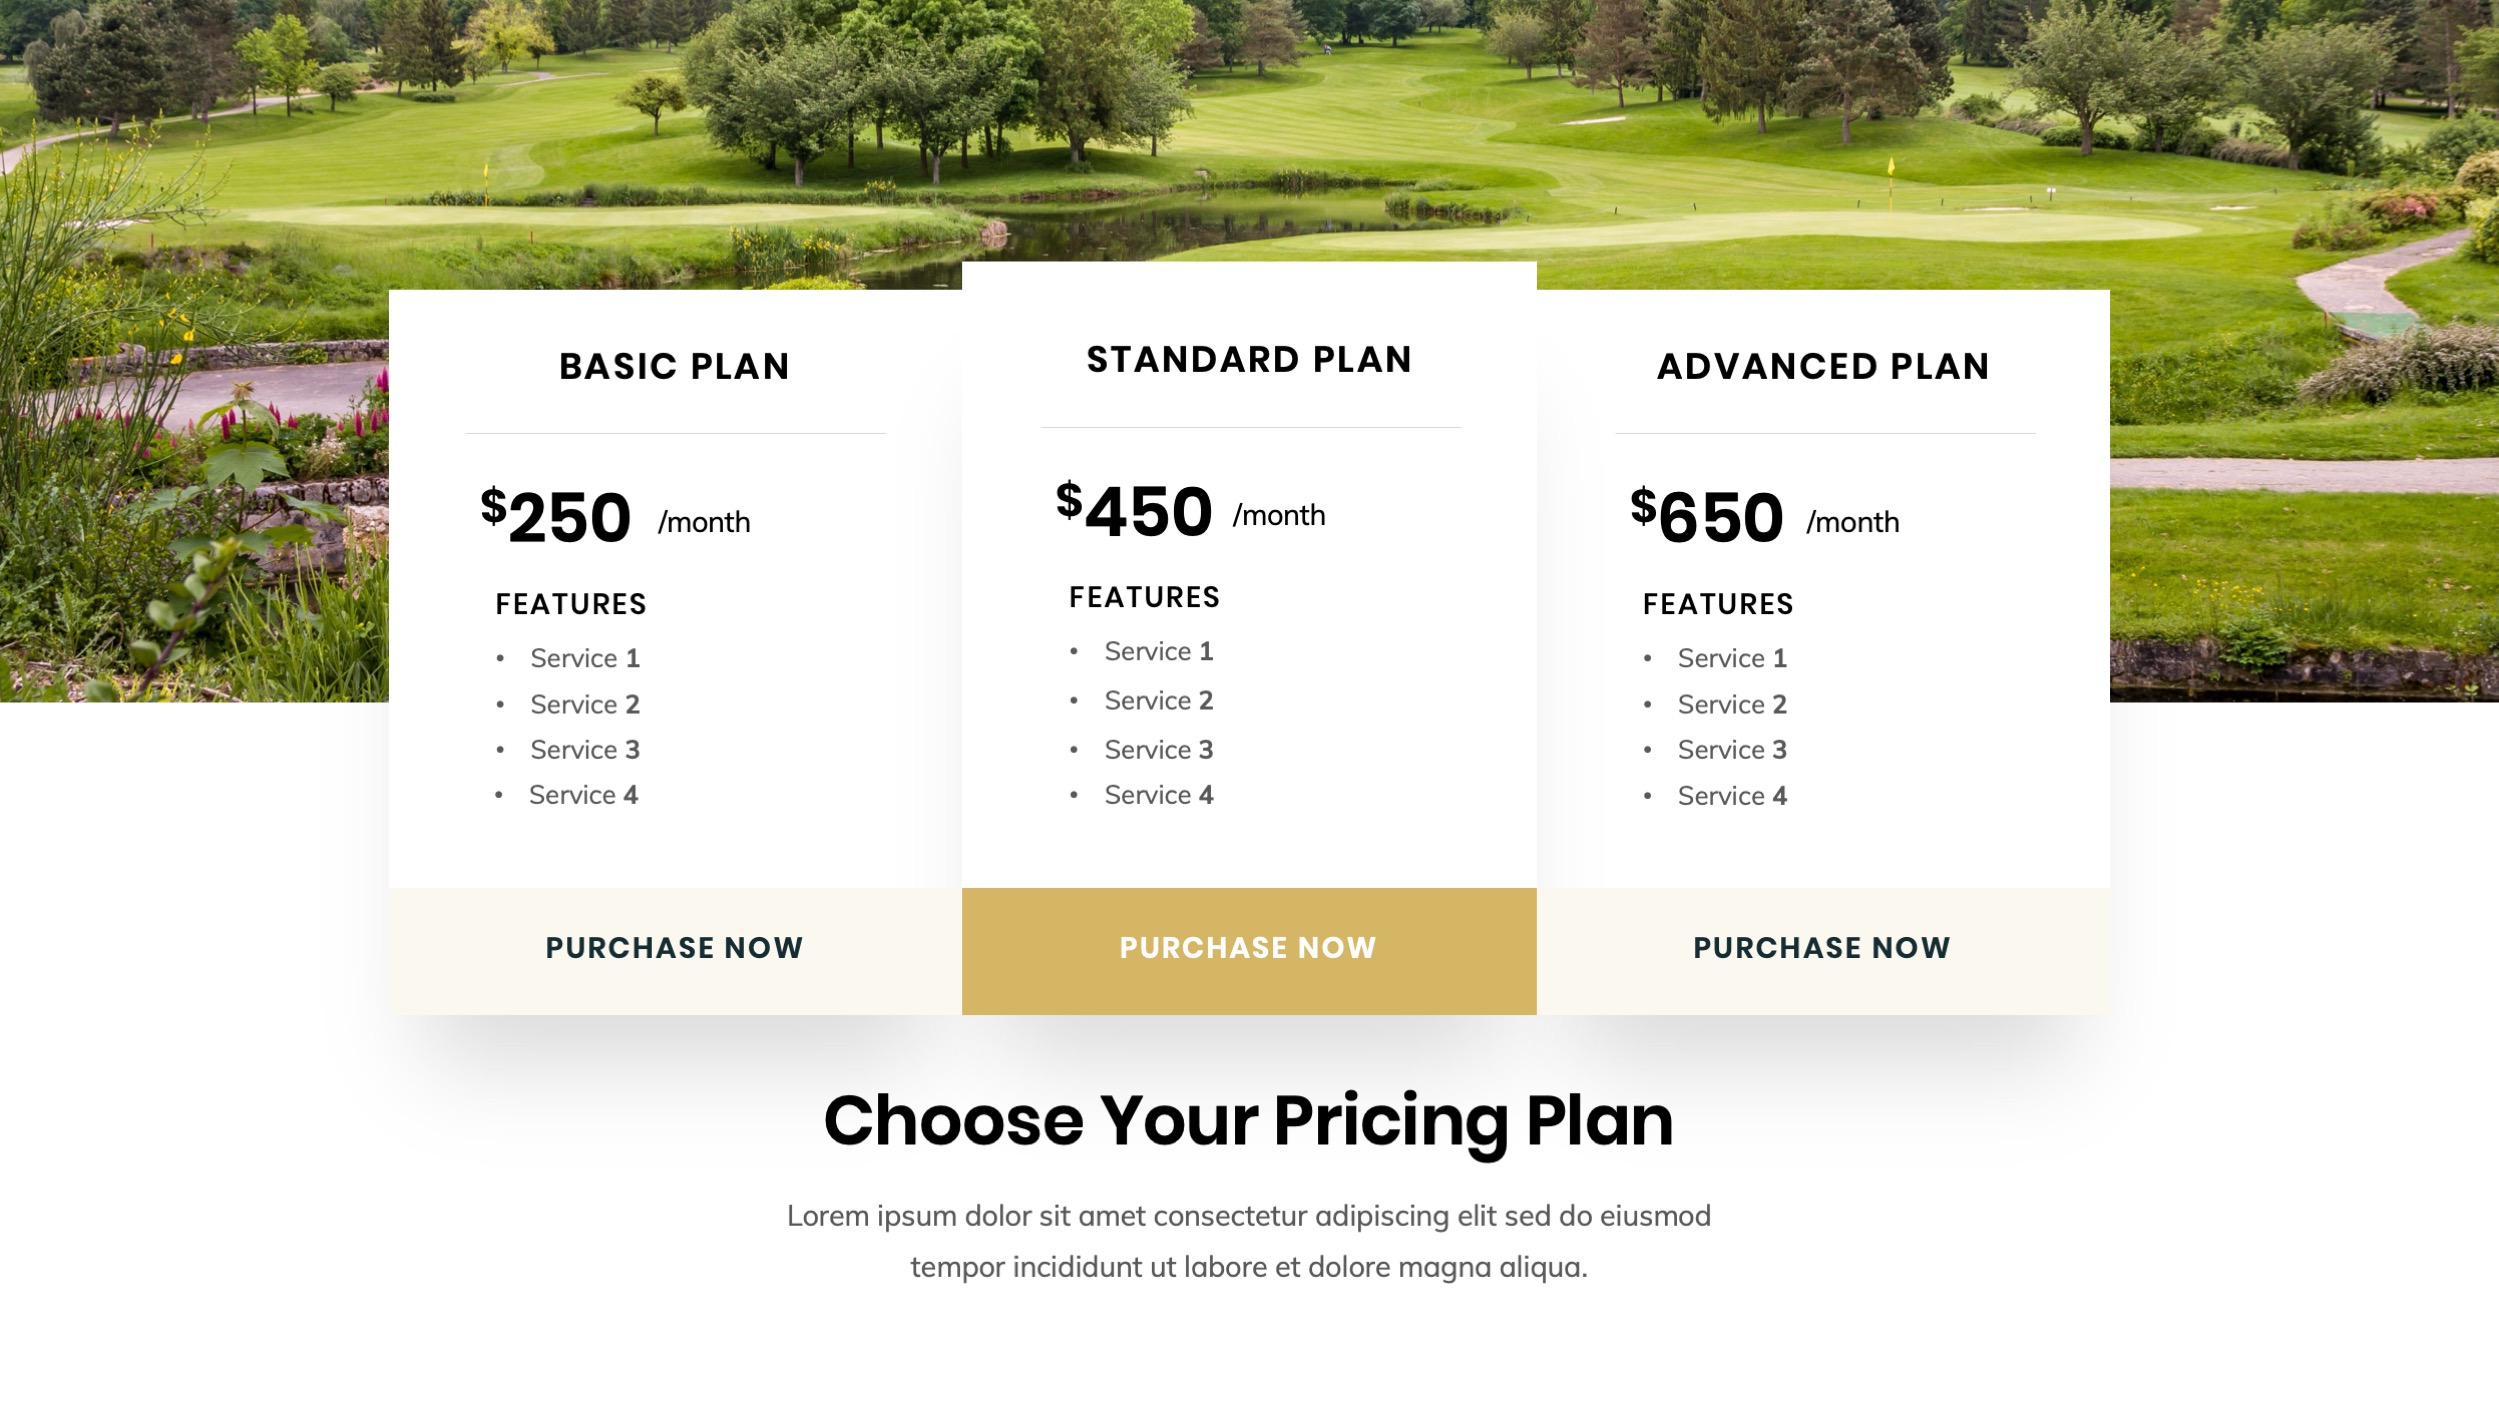The image size is (2499, 1406).
Task: Click the FEATURES heading in the Advanced Plan
Action: [x=1717, y=603]
